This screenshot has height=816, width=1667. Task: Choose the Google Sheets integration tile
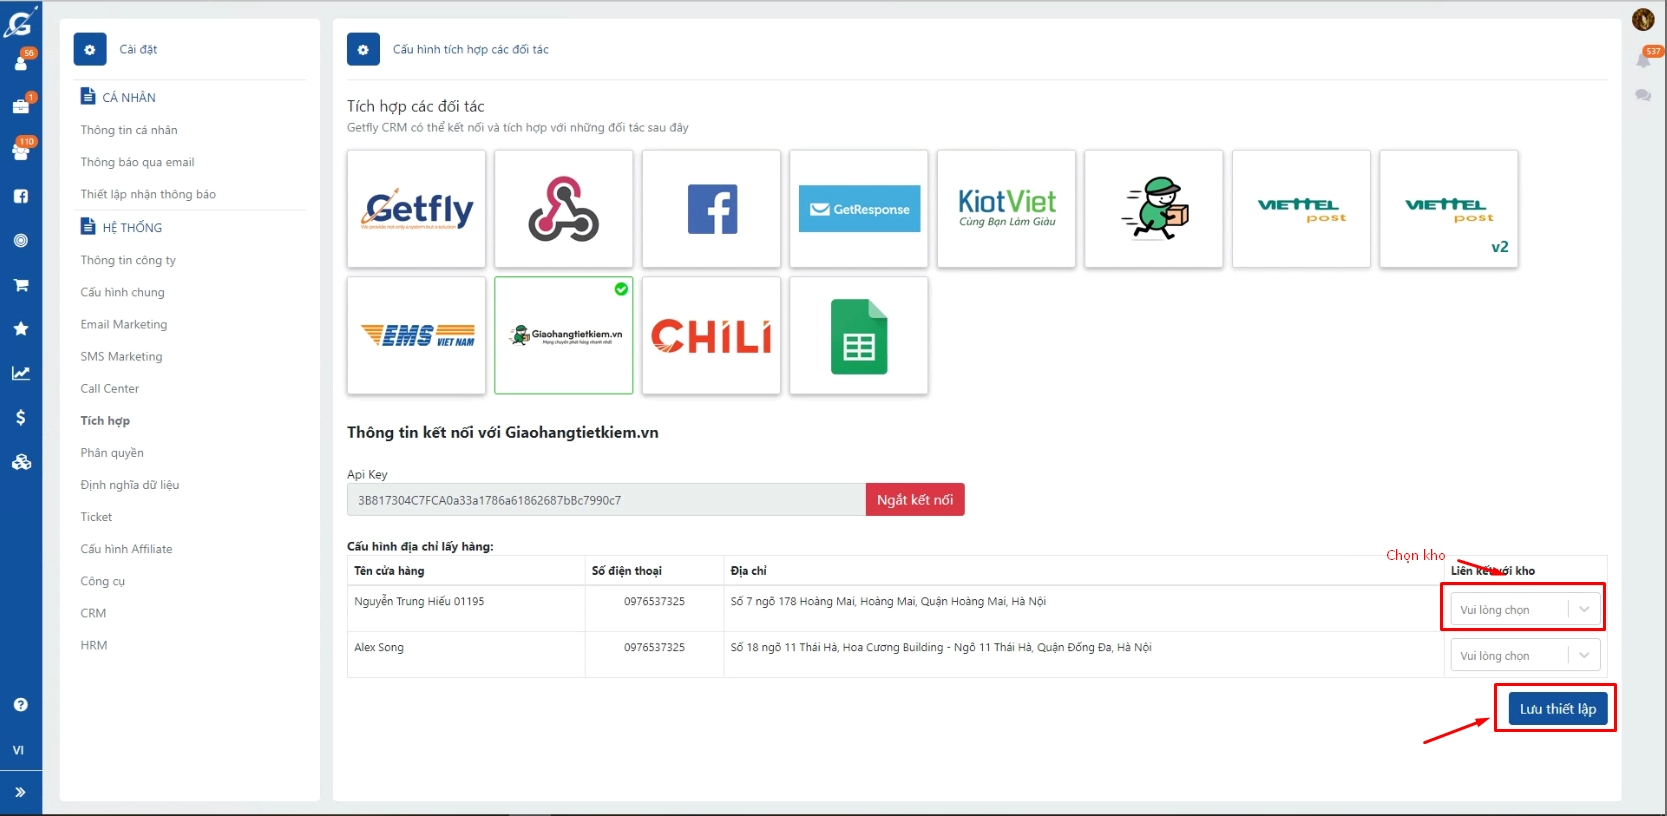(x=858, y=336)
